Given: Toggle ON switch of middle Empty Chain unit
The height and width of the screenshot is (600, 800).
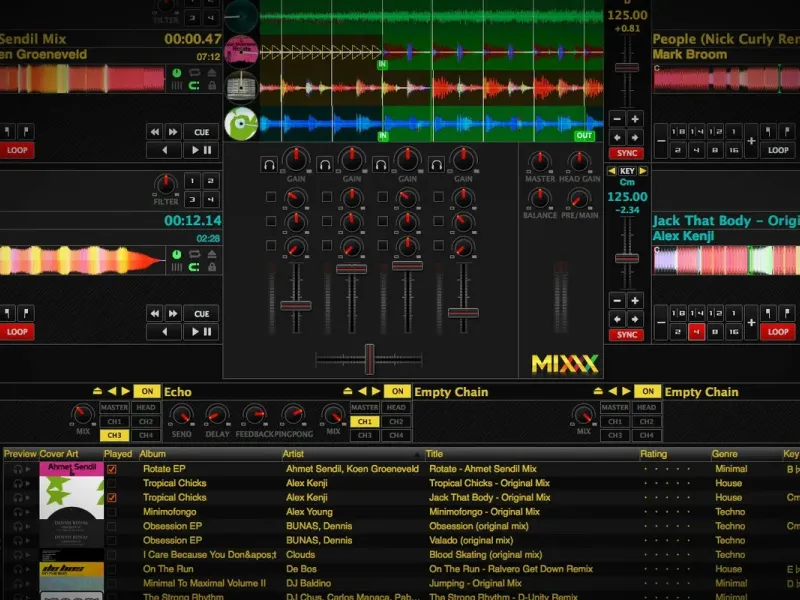Looking at the screenshot, I should (x=397, y=391).
